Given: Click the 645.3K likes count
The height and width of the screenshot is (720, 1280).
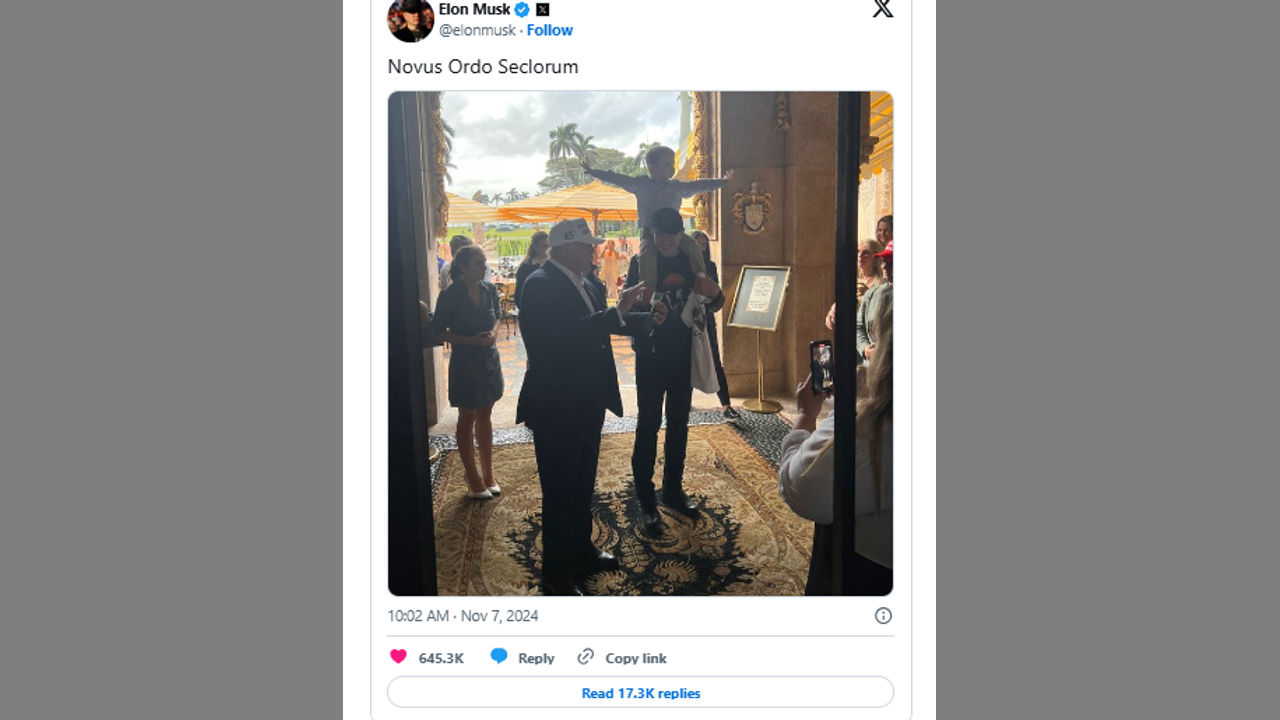Looking at the screenshot, I should pyautogui.click(x=441, y=658).
